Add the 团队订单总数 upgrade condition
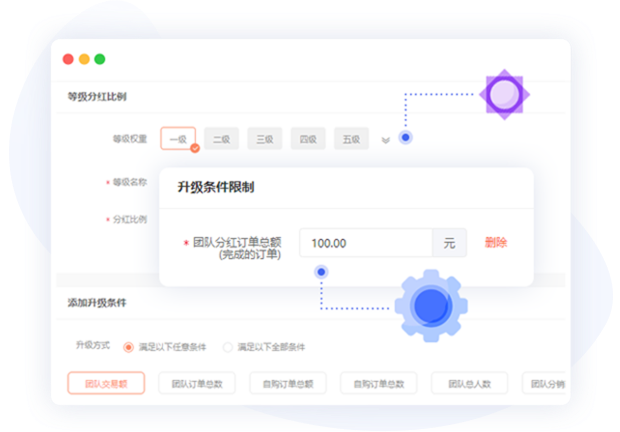620x432 pixels. [x=196, y=383]
